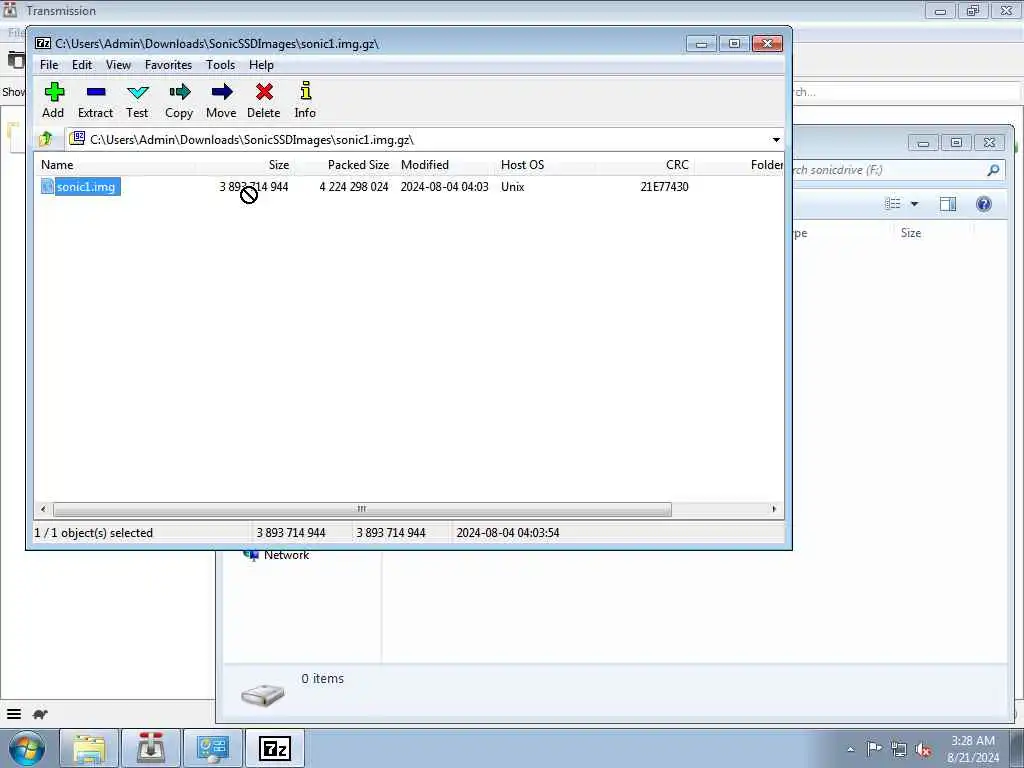Sort by the Size column header in 7-Zip
1024x768 pixels.
tap(245, 165)
